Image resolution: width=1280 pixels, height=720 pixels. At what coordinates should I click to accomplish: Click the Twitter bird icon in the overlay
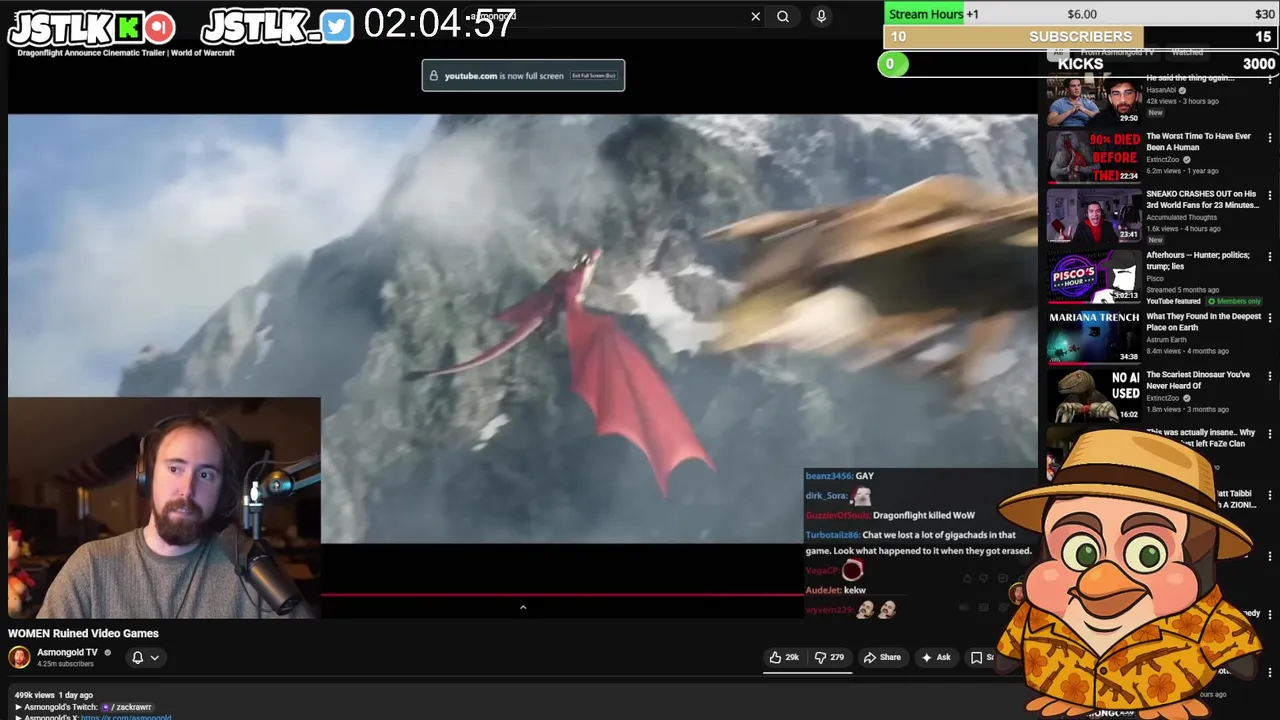tap(337, 27)
